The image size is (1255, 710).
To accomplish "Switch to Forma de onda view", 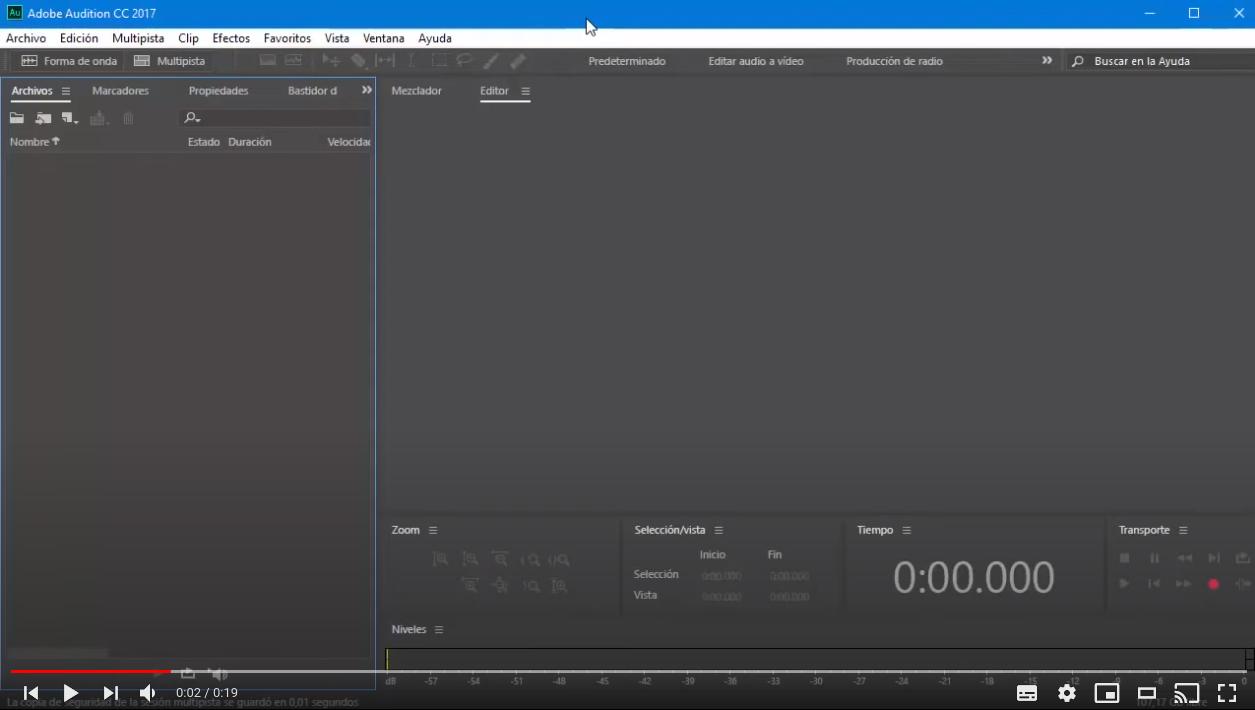I will (69, 61).
